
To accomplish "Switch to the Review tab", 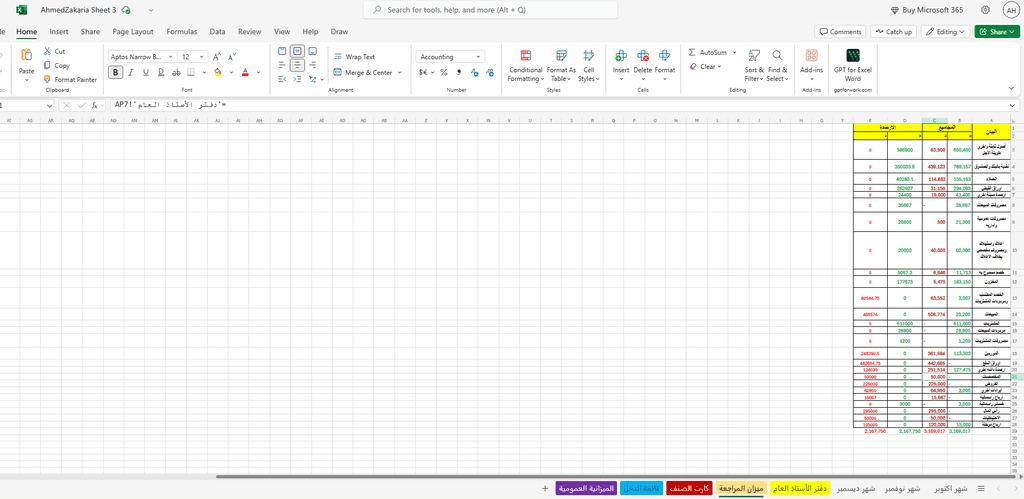I will click(x=249, y=31).
